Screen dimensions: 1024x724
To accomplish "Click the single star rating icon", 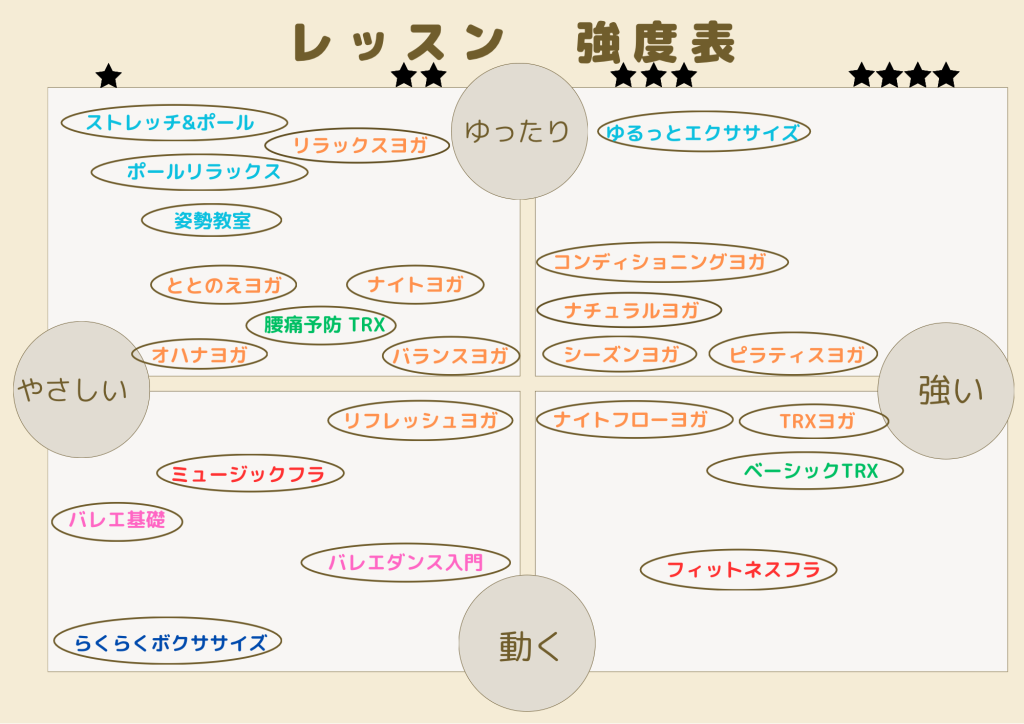I will point(108,76).
